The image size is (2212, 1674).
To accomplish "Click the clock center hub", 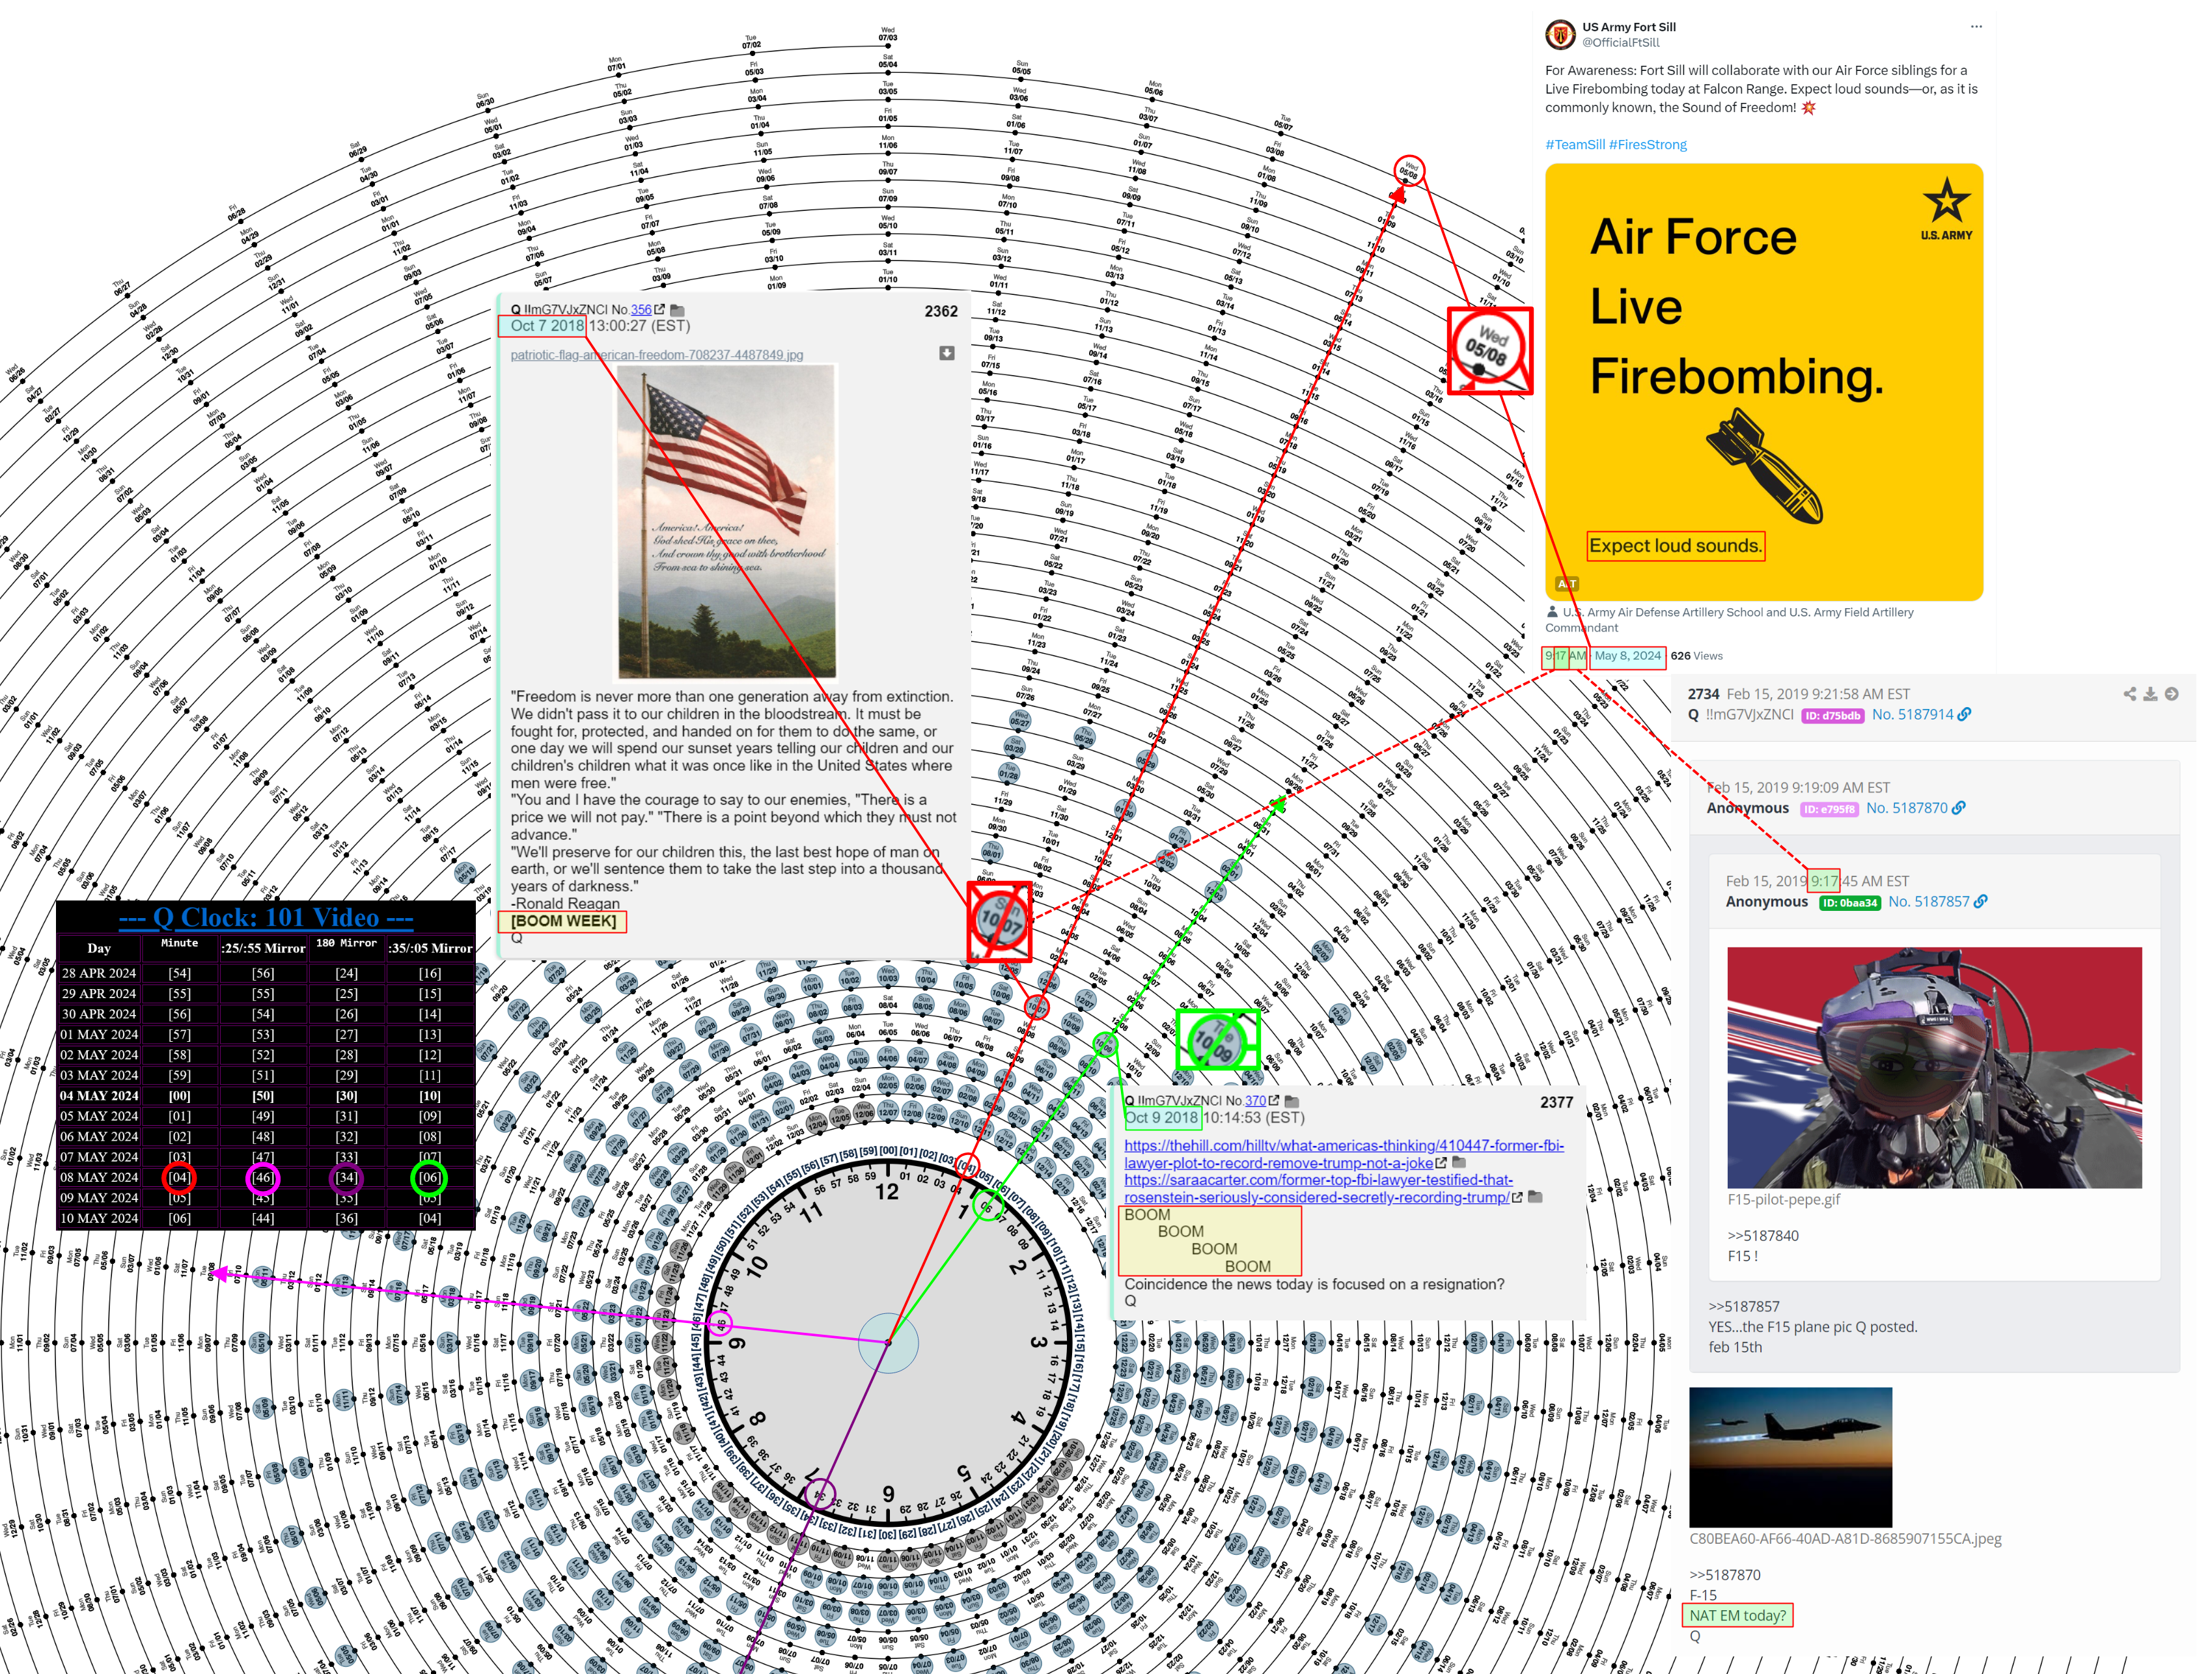I will (x=888, y=1343).
